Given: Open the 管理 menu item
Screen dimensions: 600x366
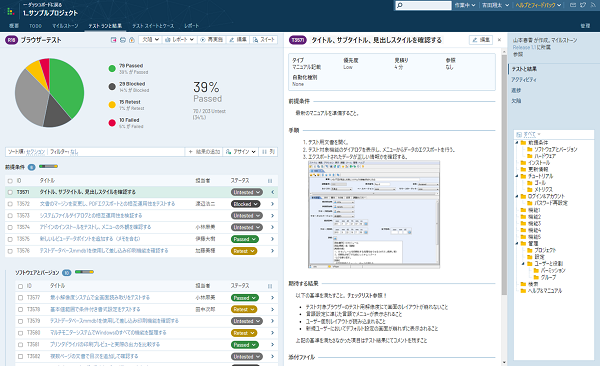Looking at the screenshot, I should 585,26.
